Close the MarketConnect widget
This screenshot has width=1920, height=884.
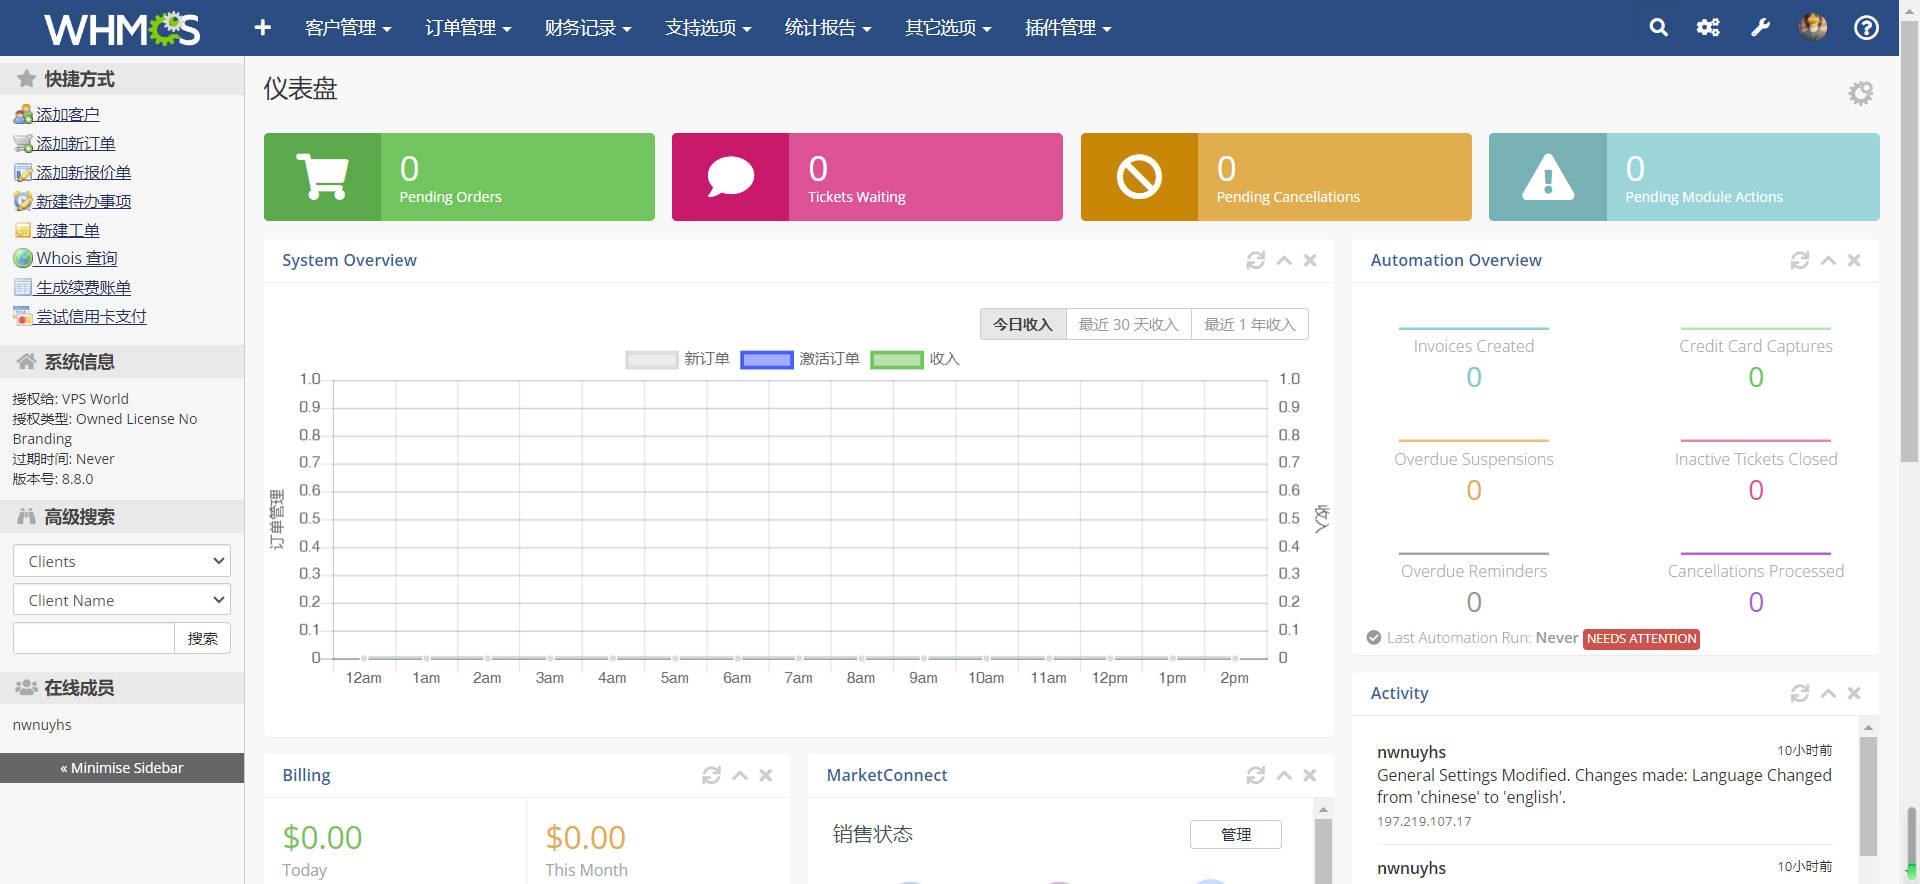1310,775
